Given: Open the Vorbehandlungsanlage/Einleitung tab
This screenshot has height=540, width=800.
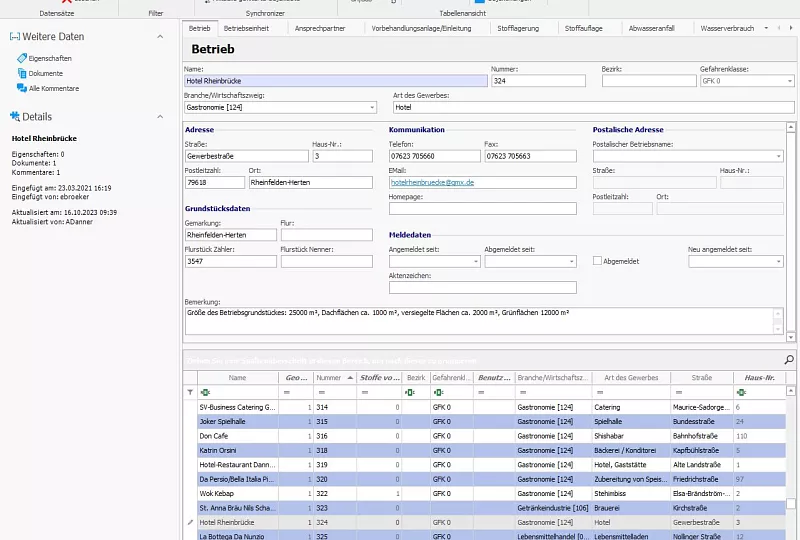Looking at the screenshot, I should (421, 28).
